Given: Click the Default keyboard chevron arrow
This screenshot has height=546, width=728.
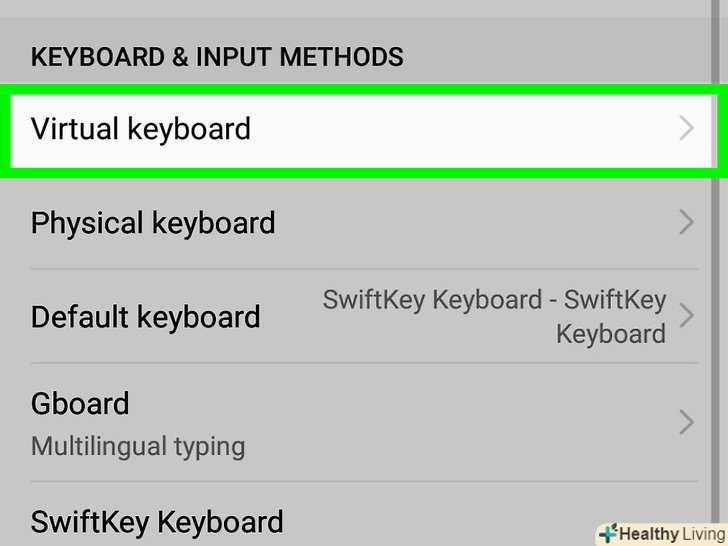Looking at the screenshot, I should (686, 317).
